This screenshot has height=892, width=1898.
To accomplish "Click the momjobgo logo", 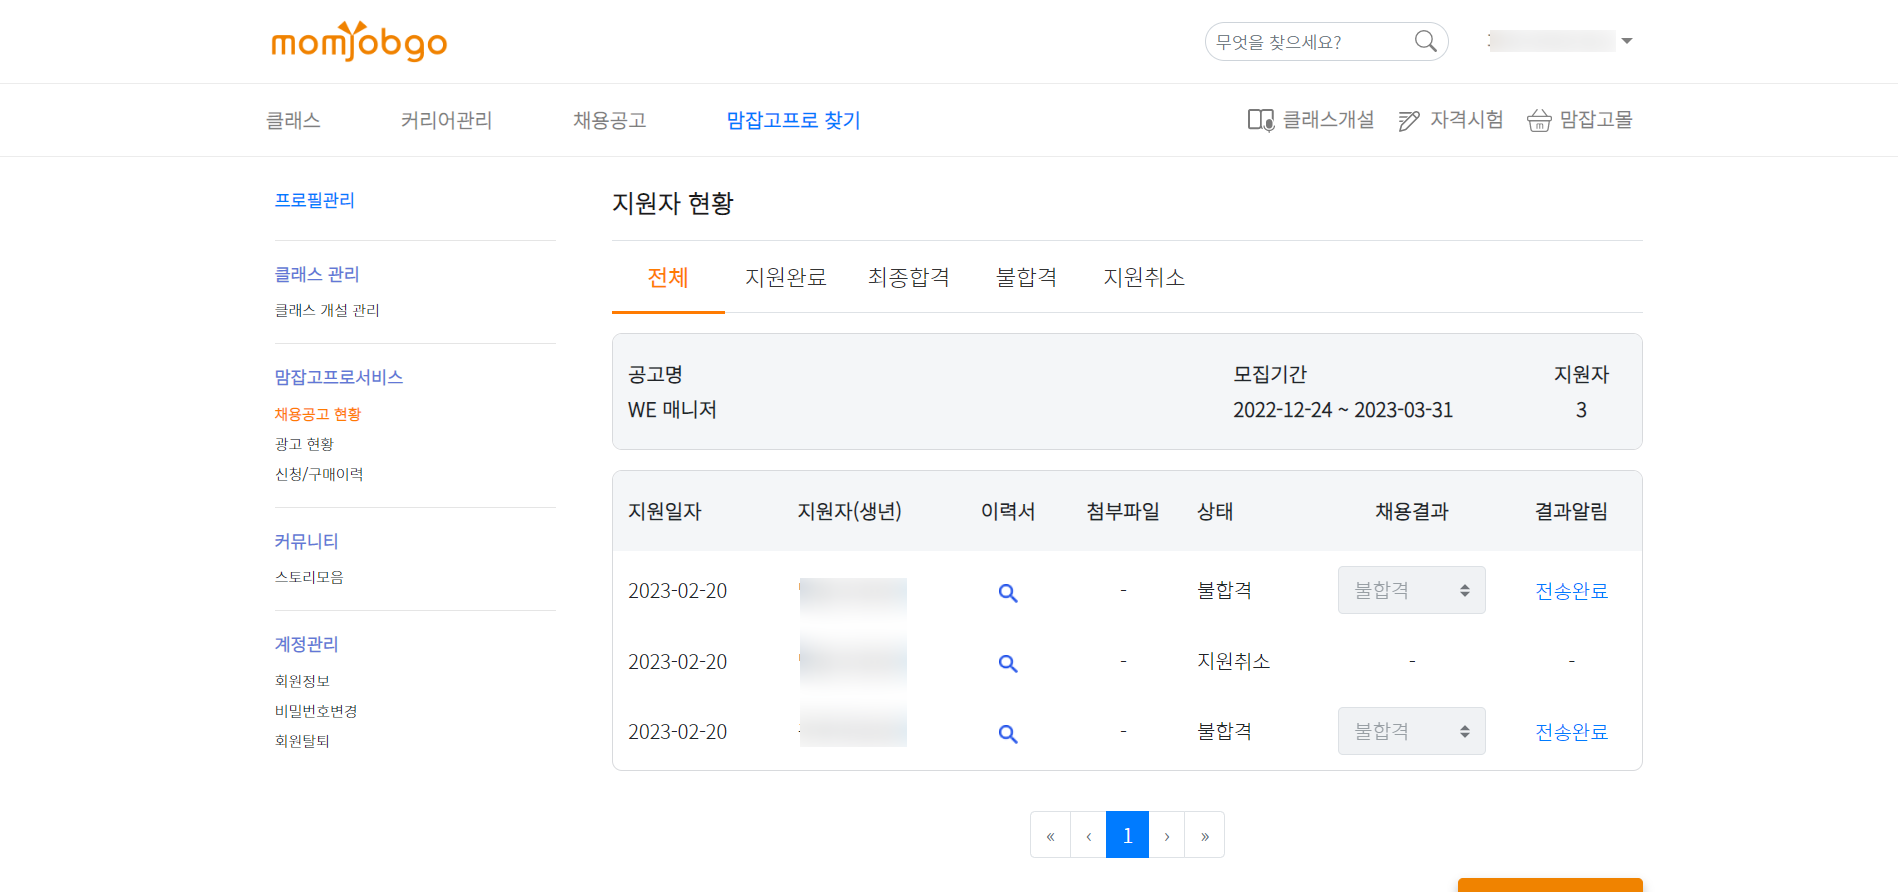I will point(359,42).
